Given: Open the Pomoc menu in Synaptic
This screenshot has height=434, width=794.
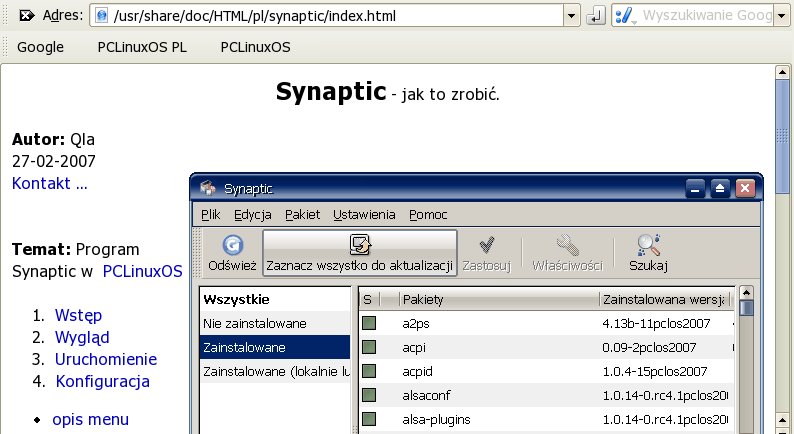Looking at the screenshot, I should [428, 215].
